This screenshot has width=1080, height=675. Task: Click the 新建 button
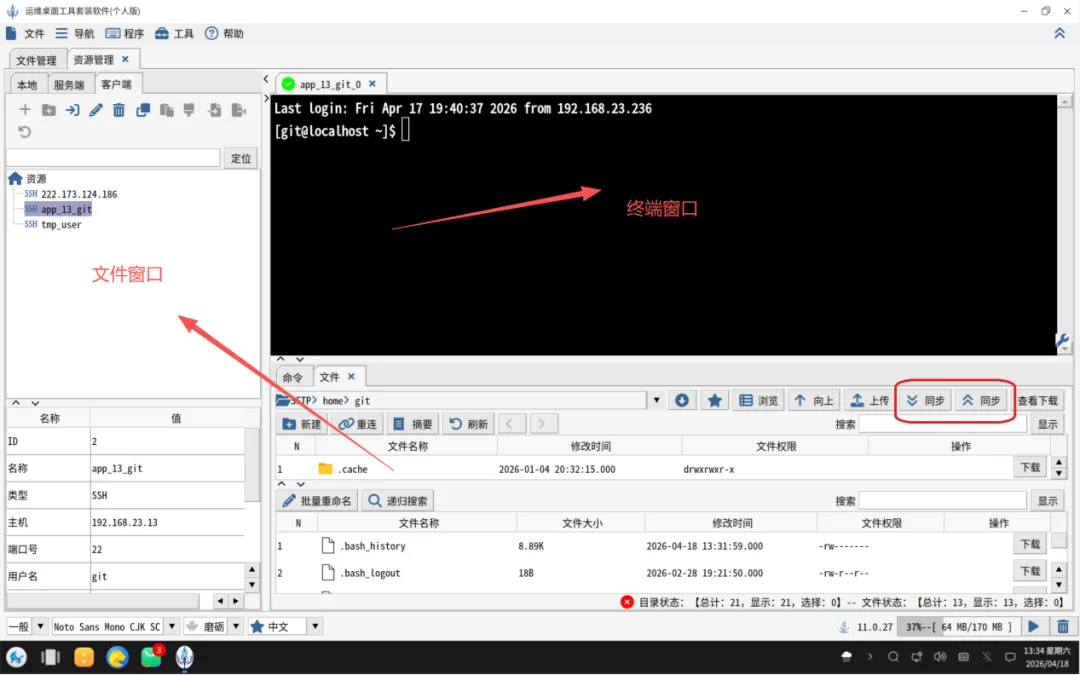point(303,424)
